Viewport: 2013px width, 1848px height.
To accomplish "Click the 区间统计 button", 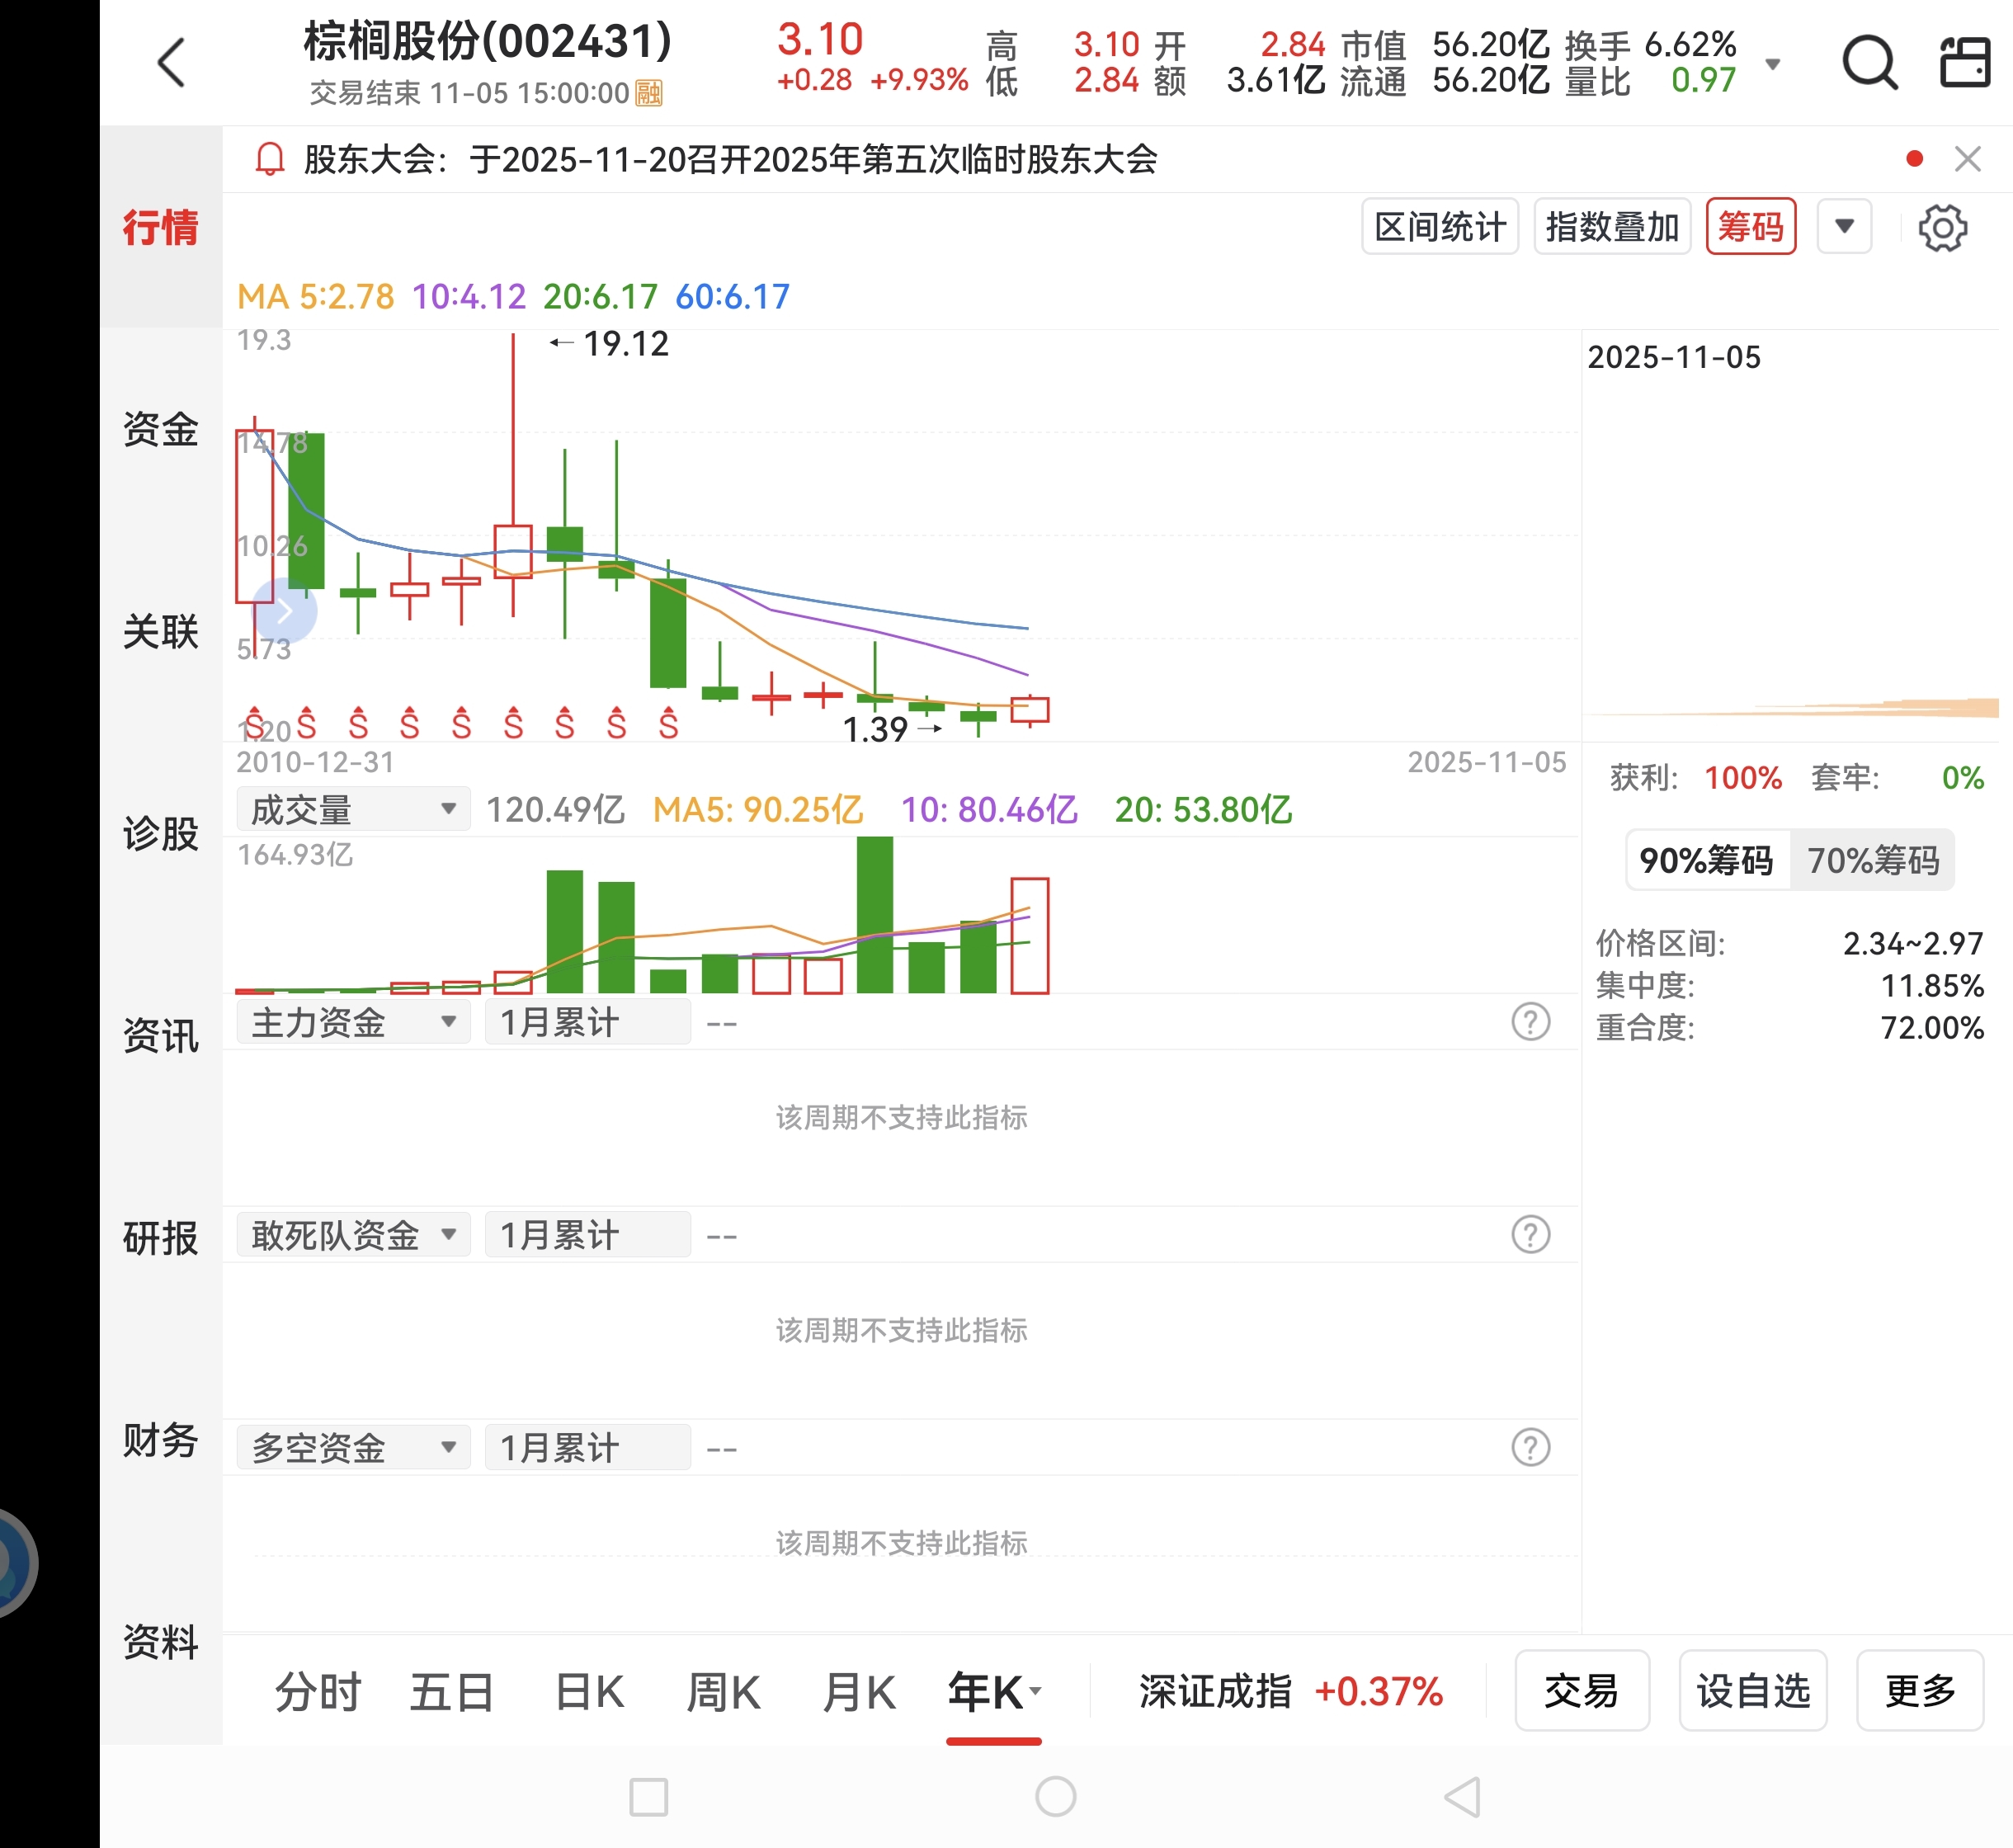I will (x=1439, y=227).
